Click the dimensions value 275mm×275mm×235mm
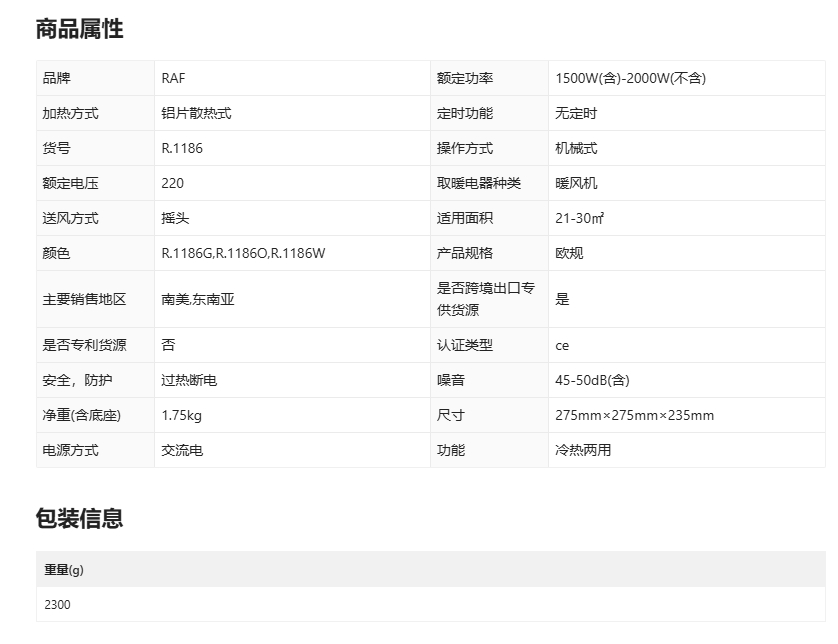Viewport: 838px width, 644px height. 634,415
